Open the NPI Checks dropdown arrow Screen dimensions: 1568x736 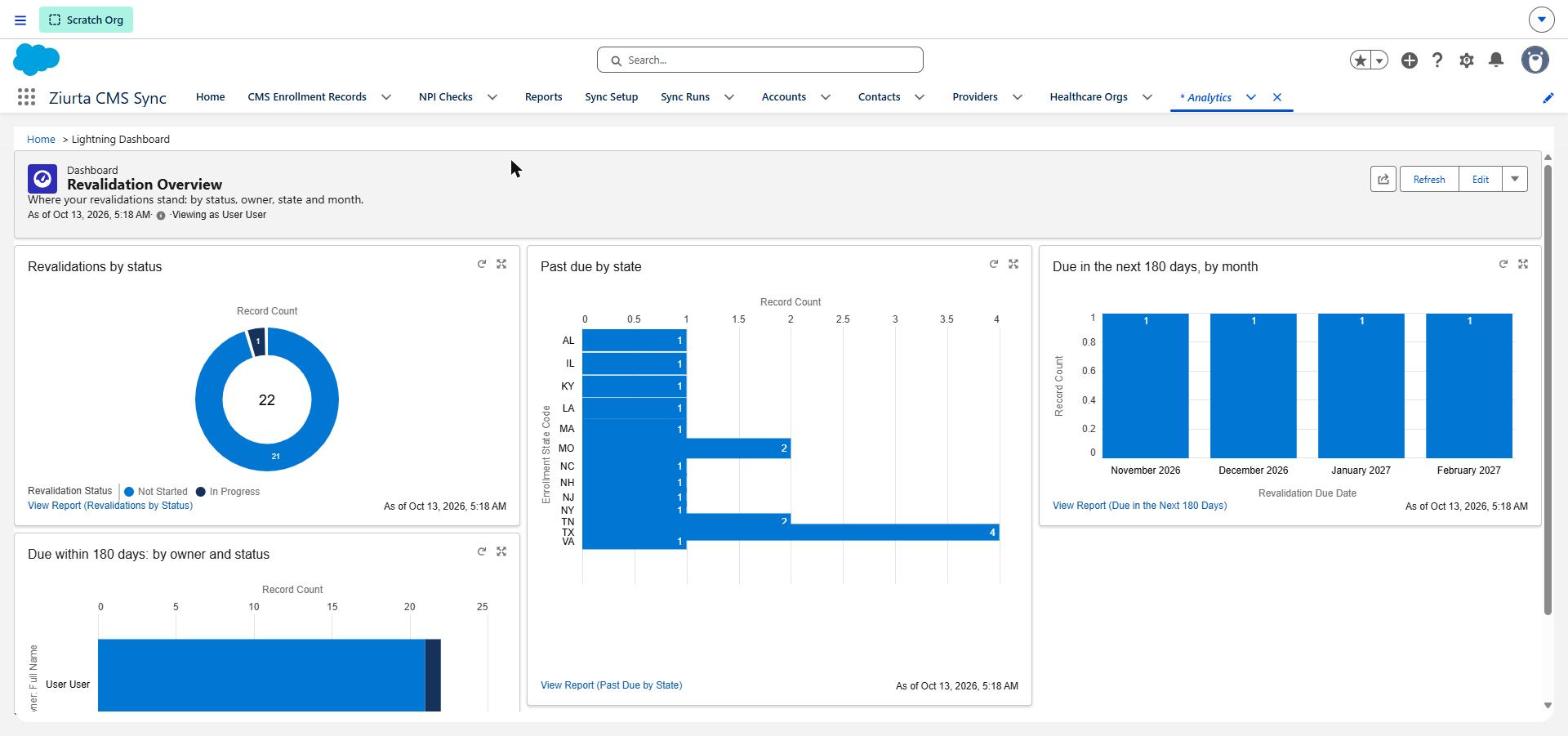492,97
